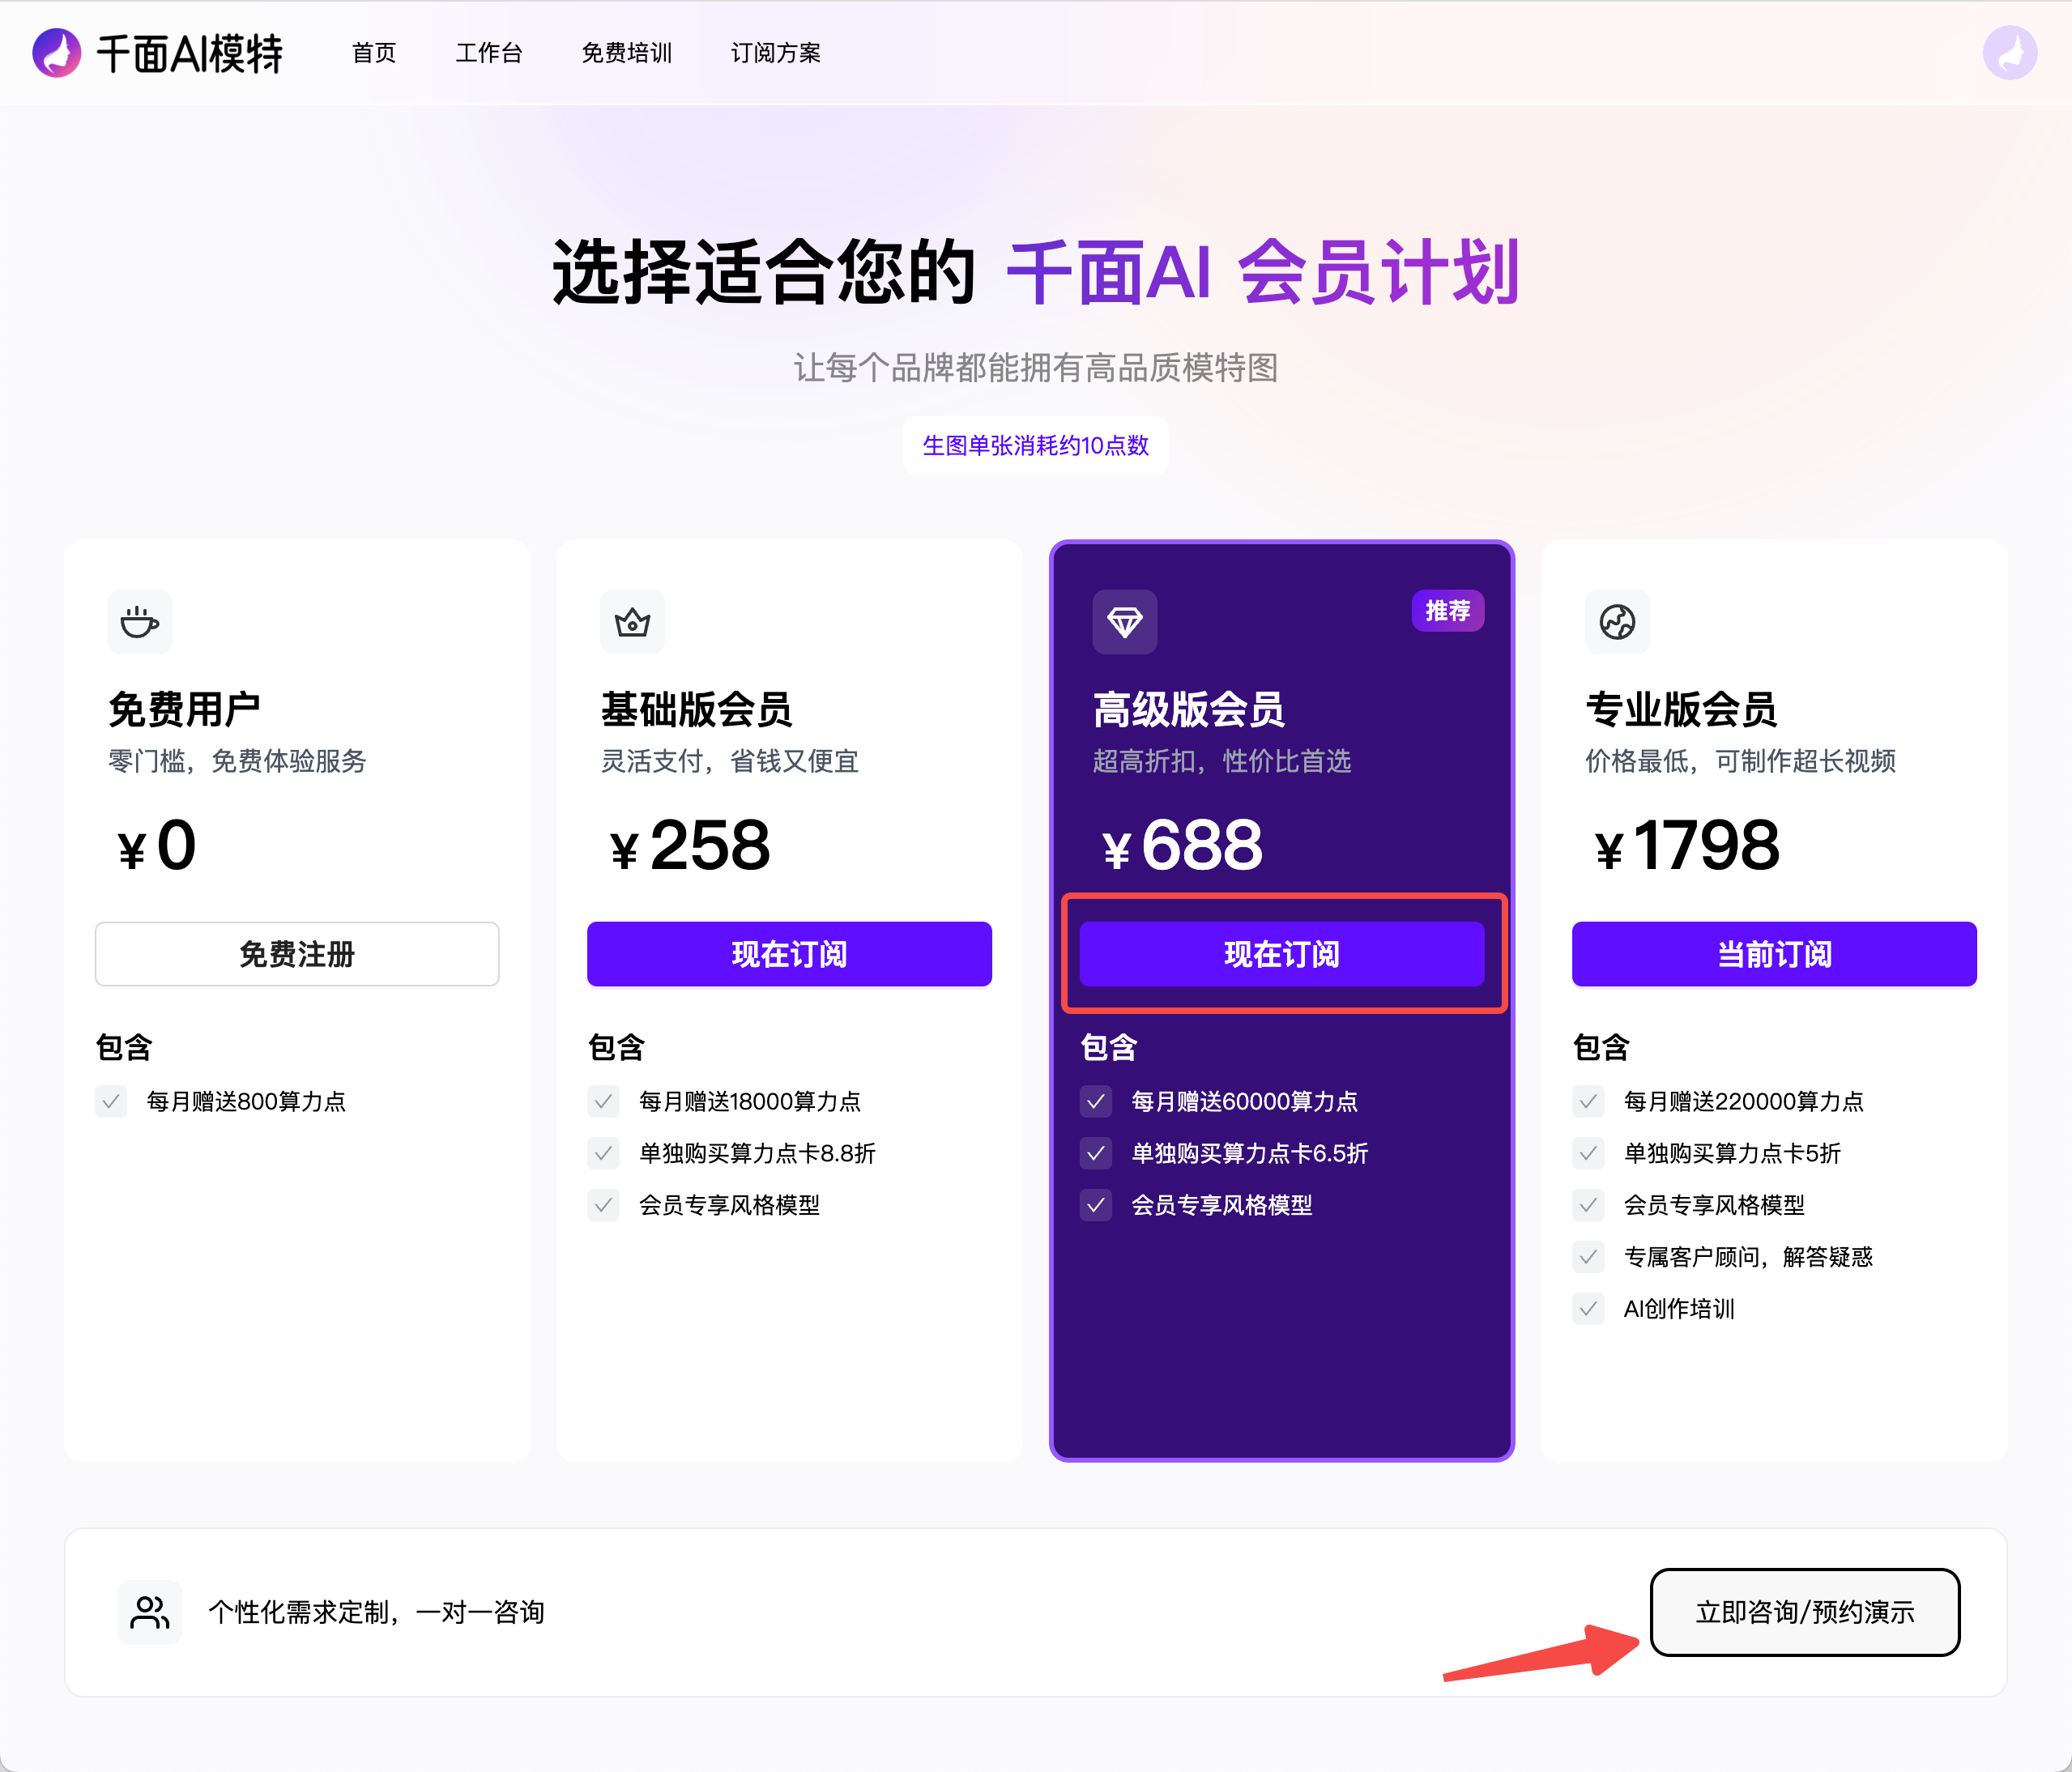The width and height of the screenshot is (2072, 1772).
Task: Click the ¥1798 price
Action: pos(1687,846)
